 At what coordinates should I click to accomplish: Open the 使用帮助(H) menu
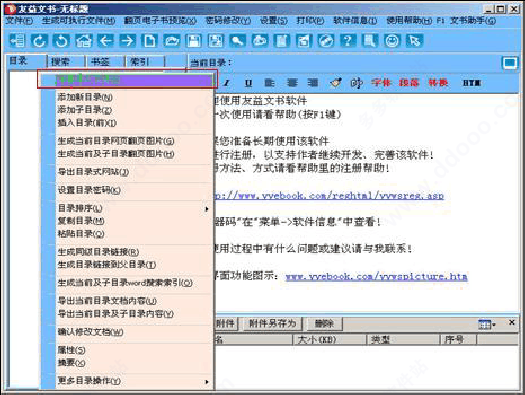(x=409, y=21)
